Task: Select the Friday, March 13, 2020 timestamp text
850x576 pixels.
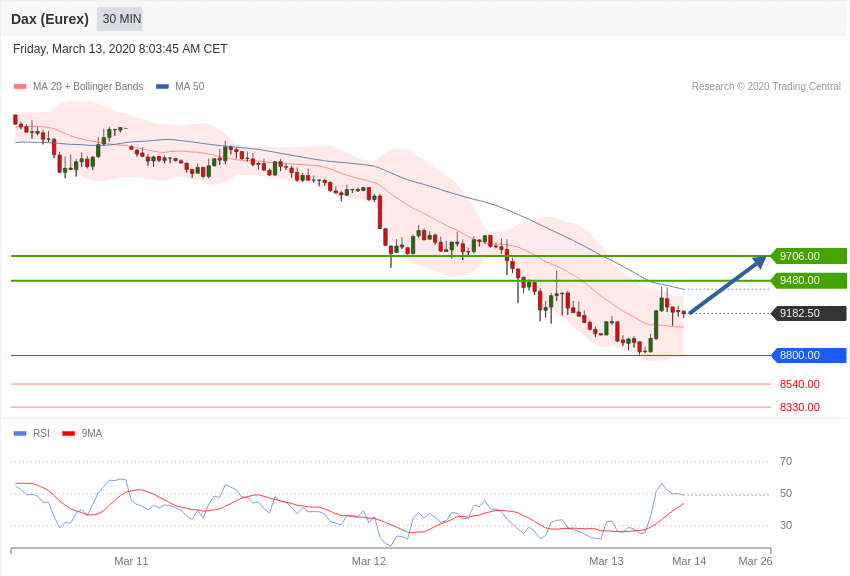Action: (x=120, y=49)
